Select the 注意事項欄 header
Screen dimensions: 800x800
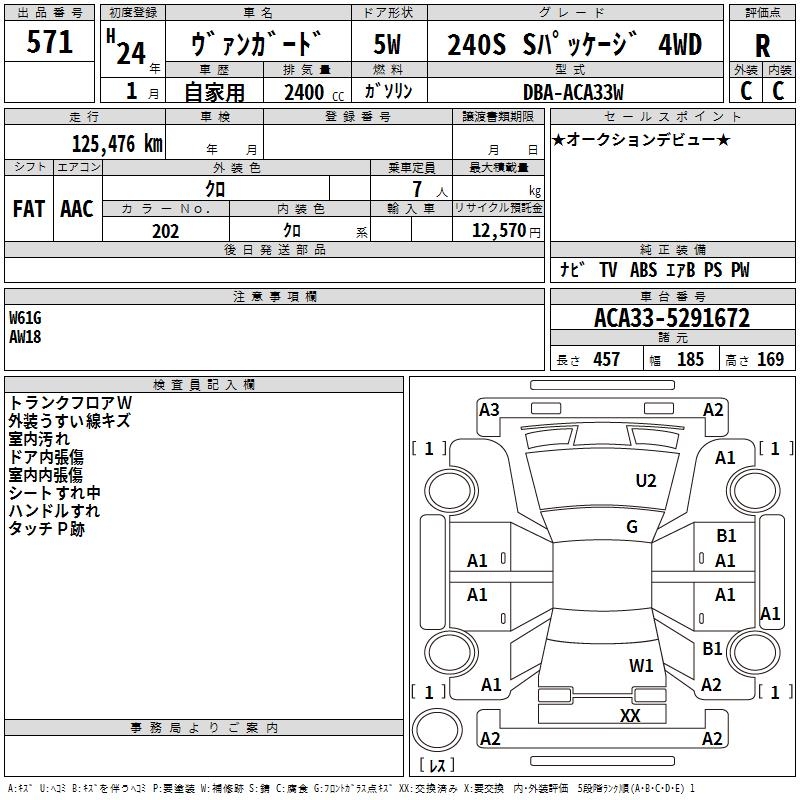tap(274, 296)
